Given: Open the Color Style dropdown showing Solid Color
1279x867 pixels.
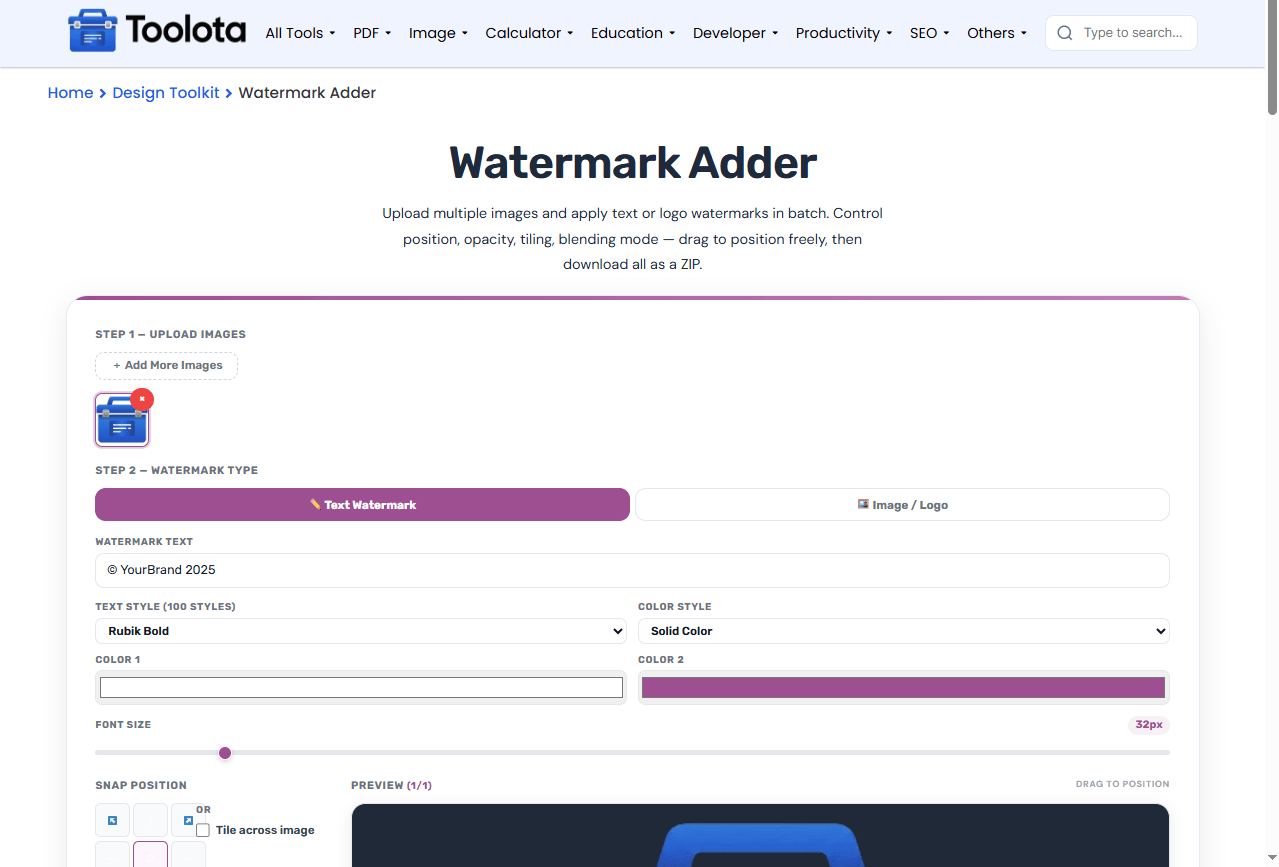Looking at the screenshot, I should coord(904,631).
